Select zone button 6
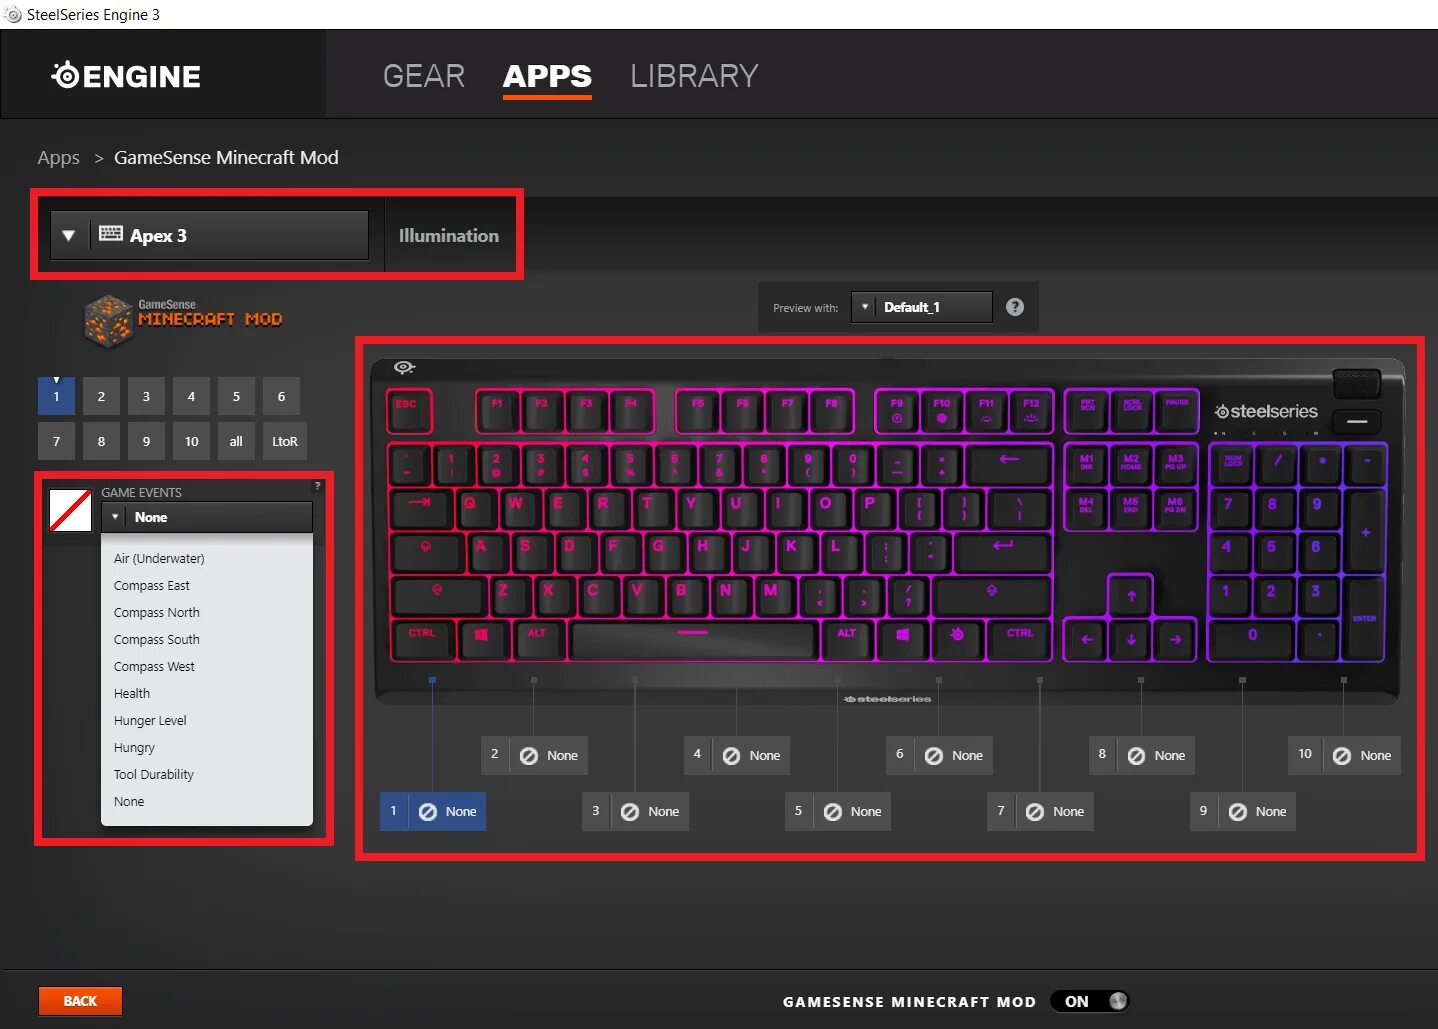Screen dimensions: 1438x1029 [x=281, y=396]
